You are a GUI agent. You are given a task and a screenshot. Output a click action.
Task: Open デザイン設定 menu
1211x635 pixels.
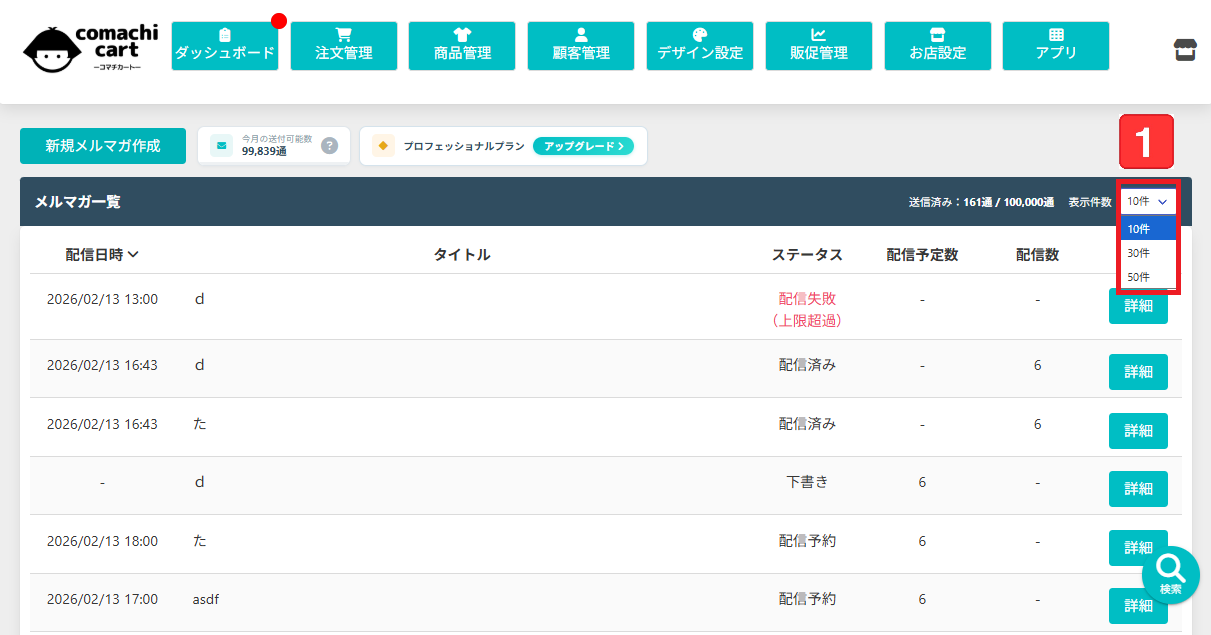[x=700, y=46]
